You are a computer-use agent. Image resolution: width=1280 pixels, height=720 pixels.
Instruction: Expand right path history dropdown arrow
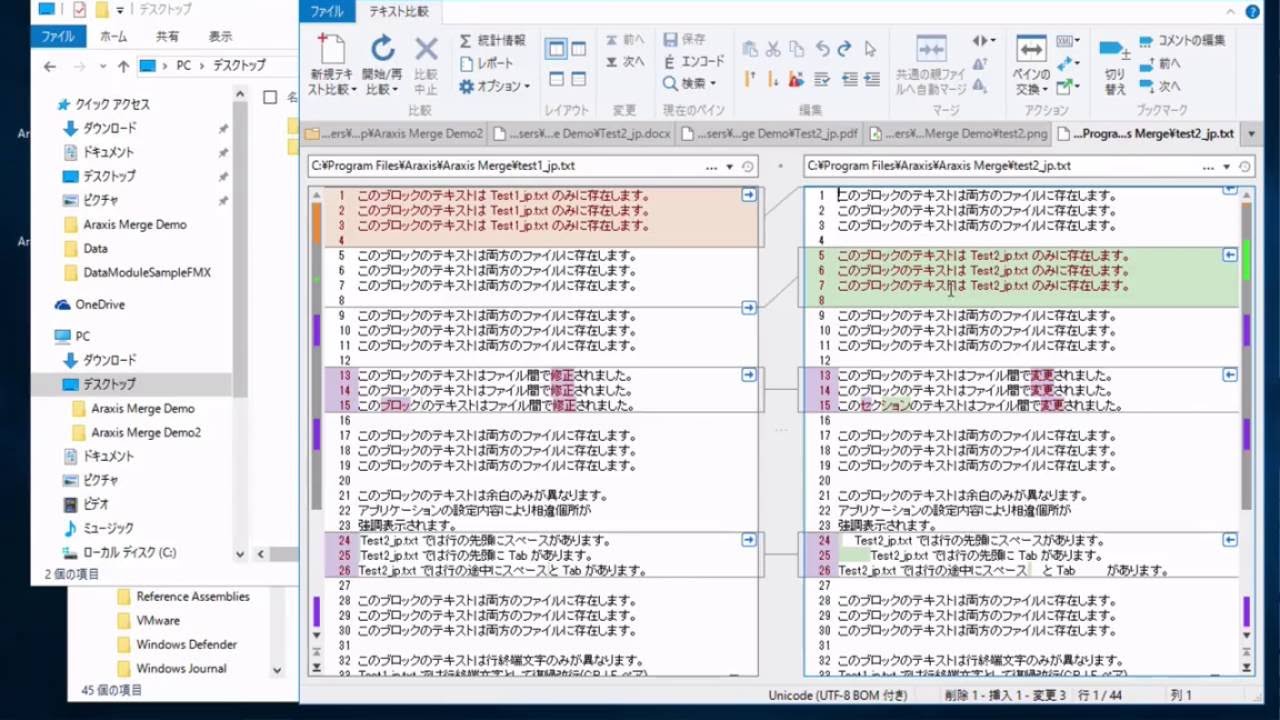click(x=1227, y=167)
